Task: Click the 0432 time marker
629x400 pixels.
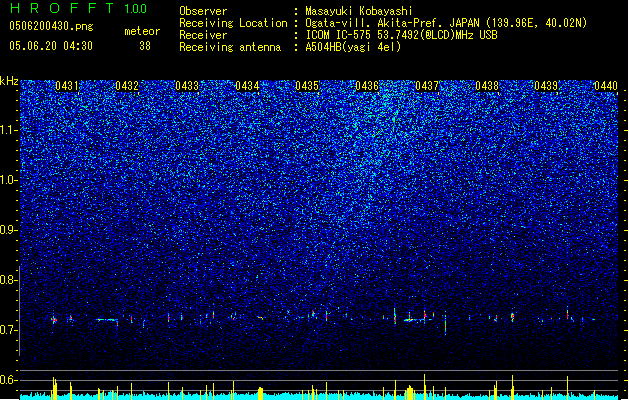Action: (127, 86)
